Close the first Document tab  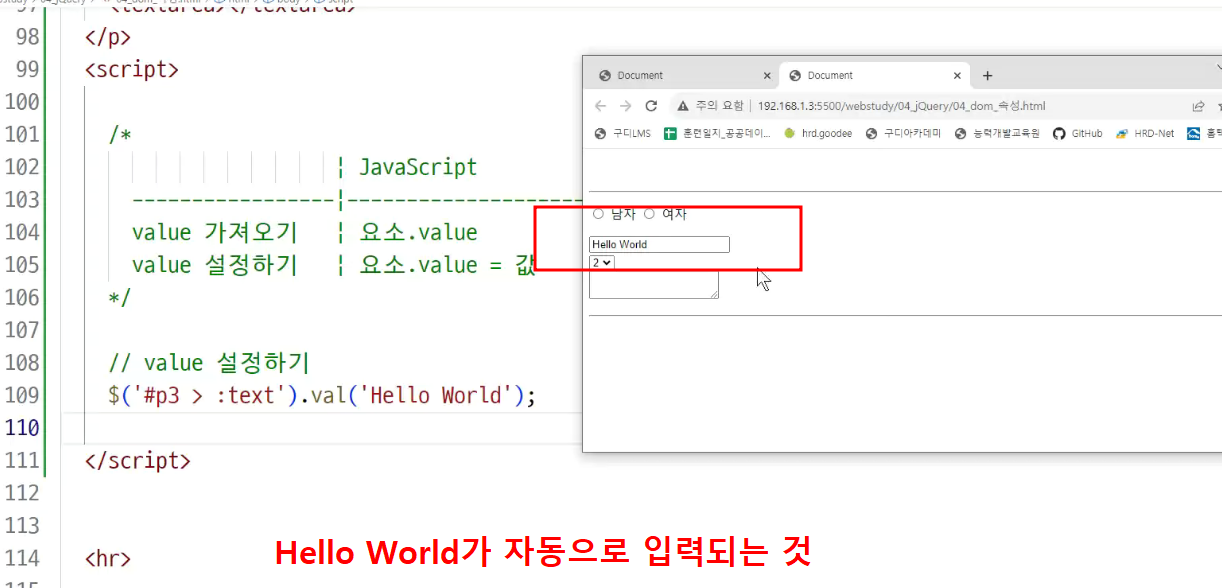767,76
